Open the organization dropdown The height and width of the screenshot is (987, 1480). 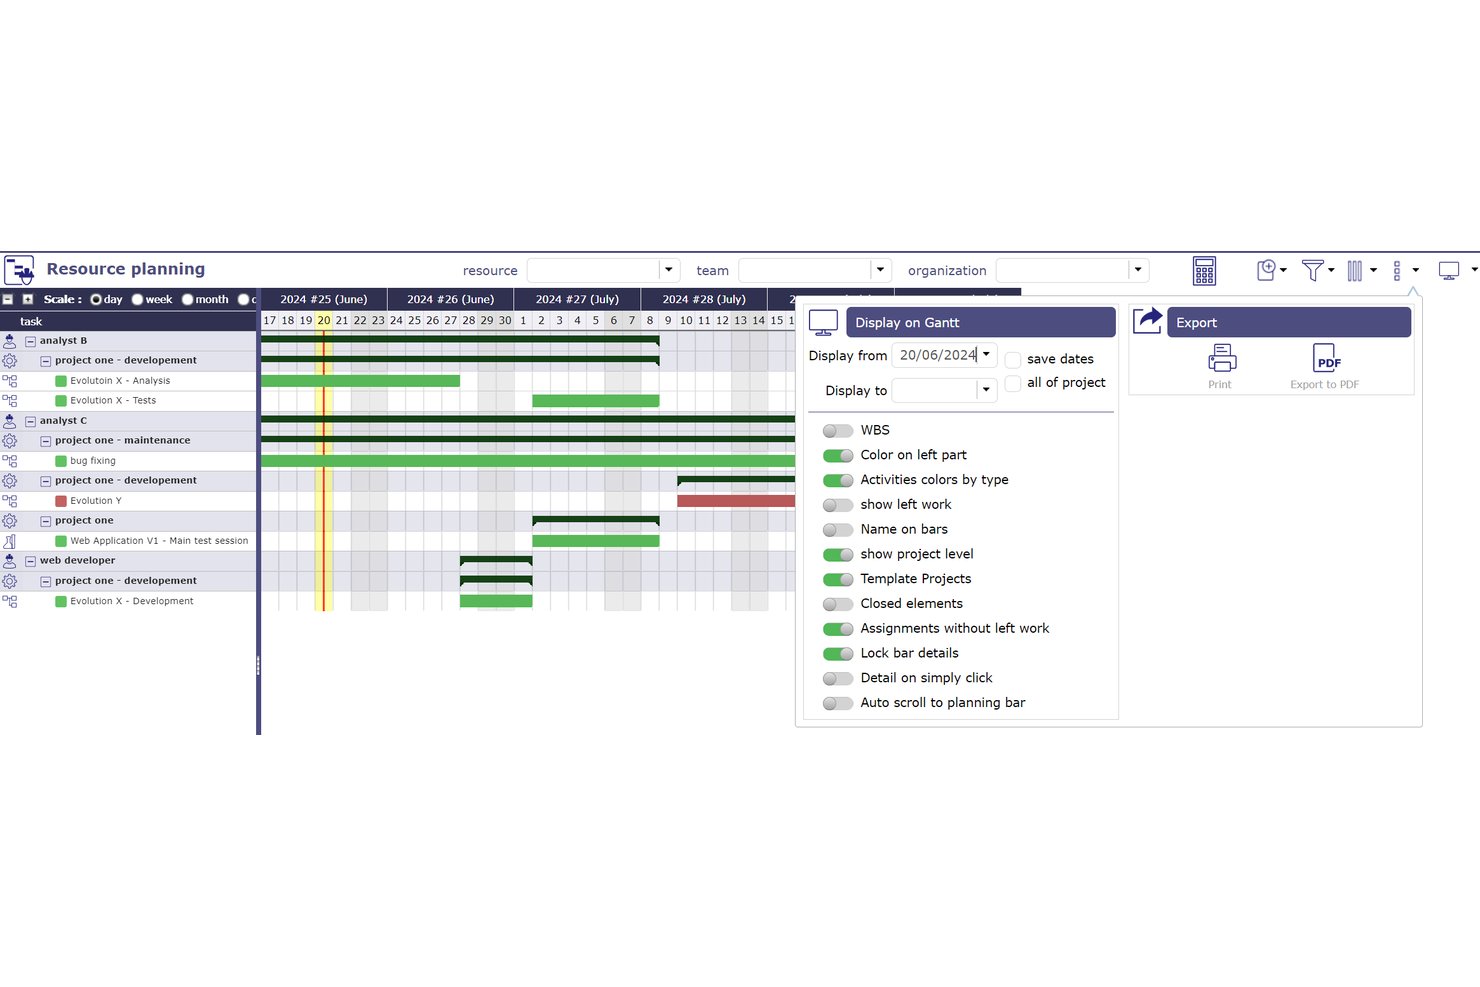click(1138, 270)
